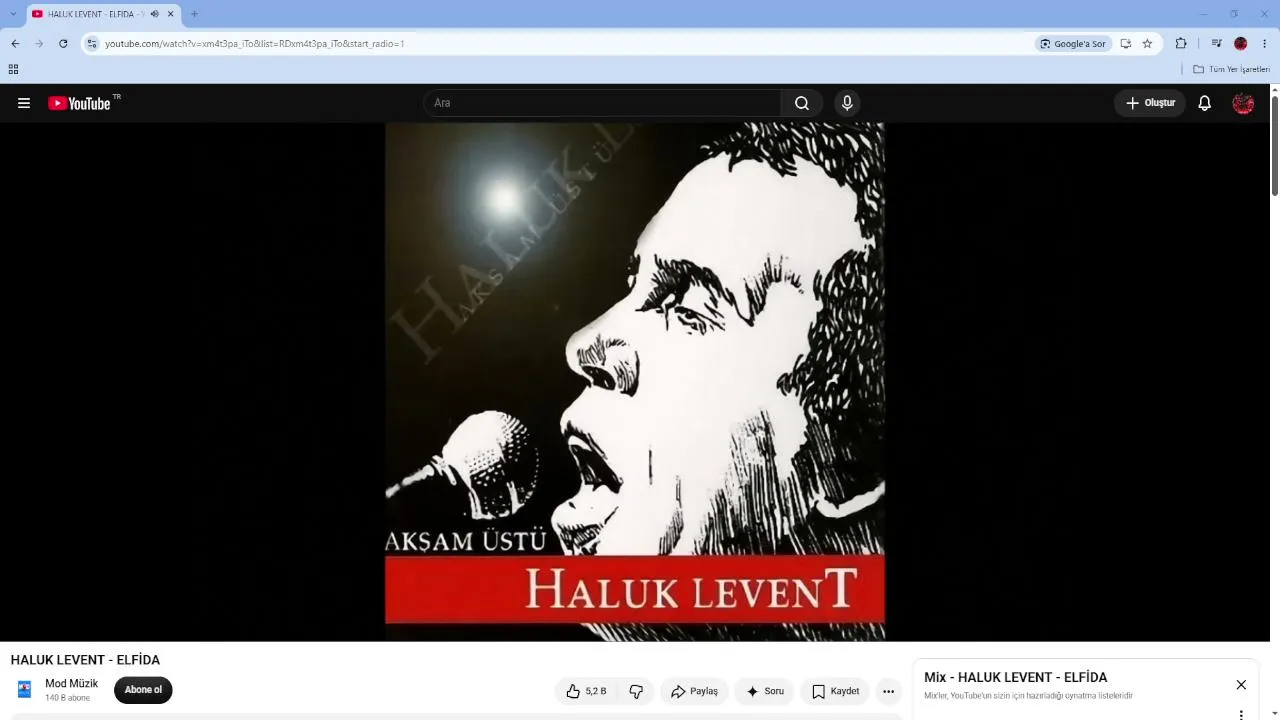Mute the tab via speaker icon
The image size is (1280, 720).
154,14
